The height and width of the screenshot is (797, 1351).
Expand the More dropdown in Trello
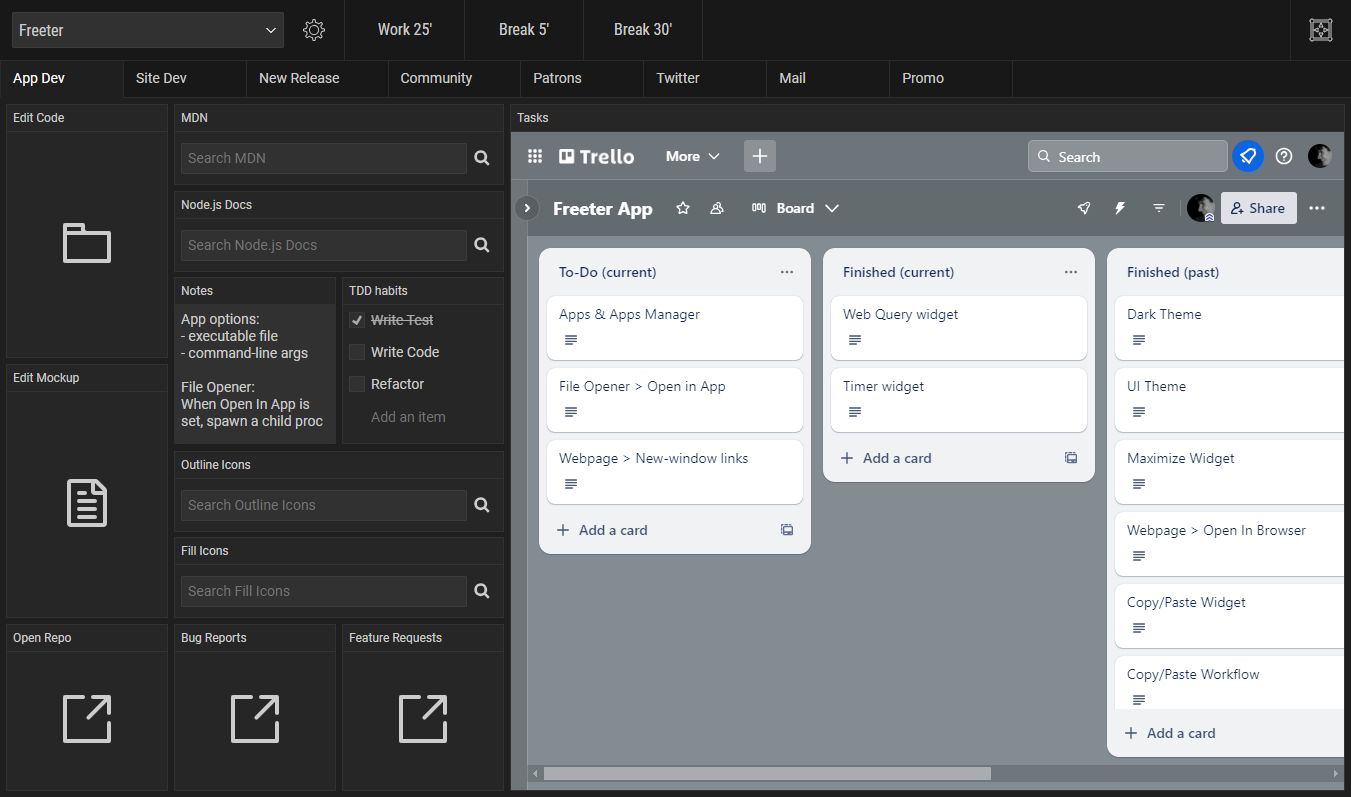692,156
